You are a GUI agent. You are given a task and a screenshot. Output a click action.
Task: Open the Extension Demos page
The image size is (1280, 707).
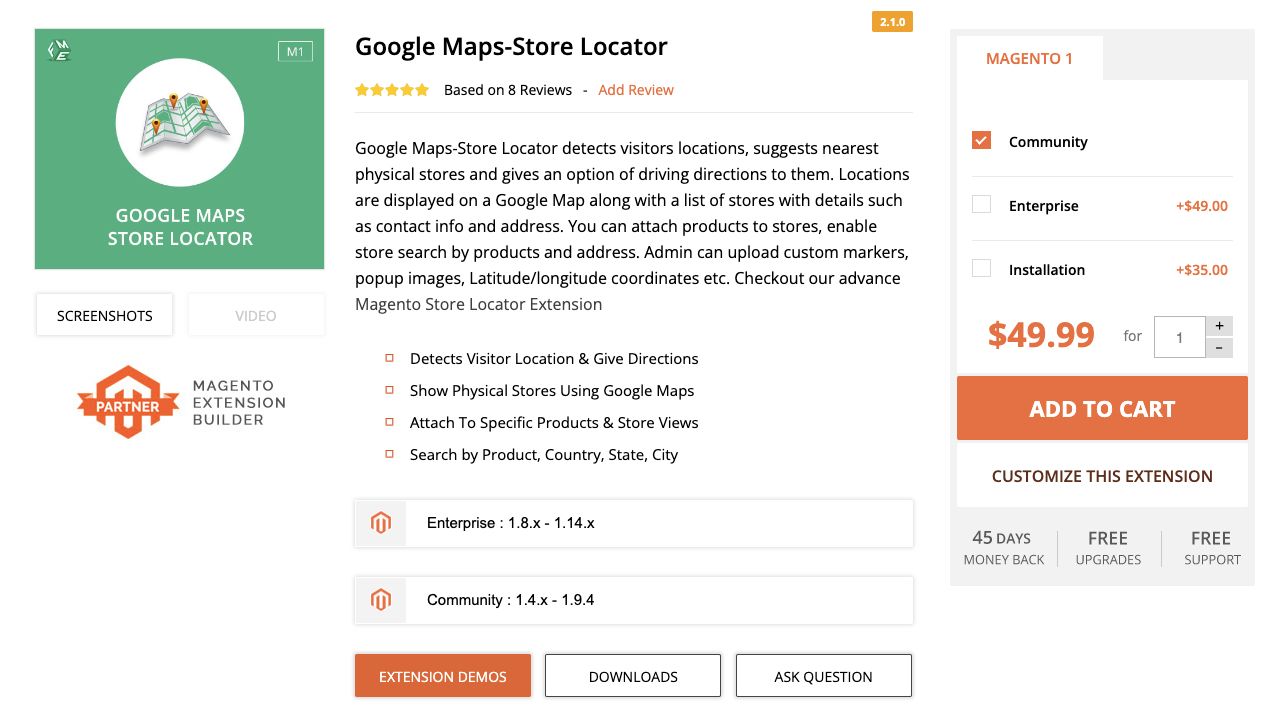coord(442,676)
